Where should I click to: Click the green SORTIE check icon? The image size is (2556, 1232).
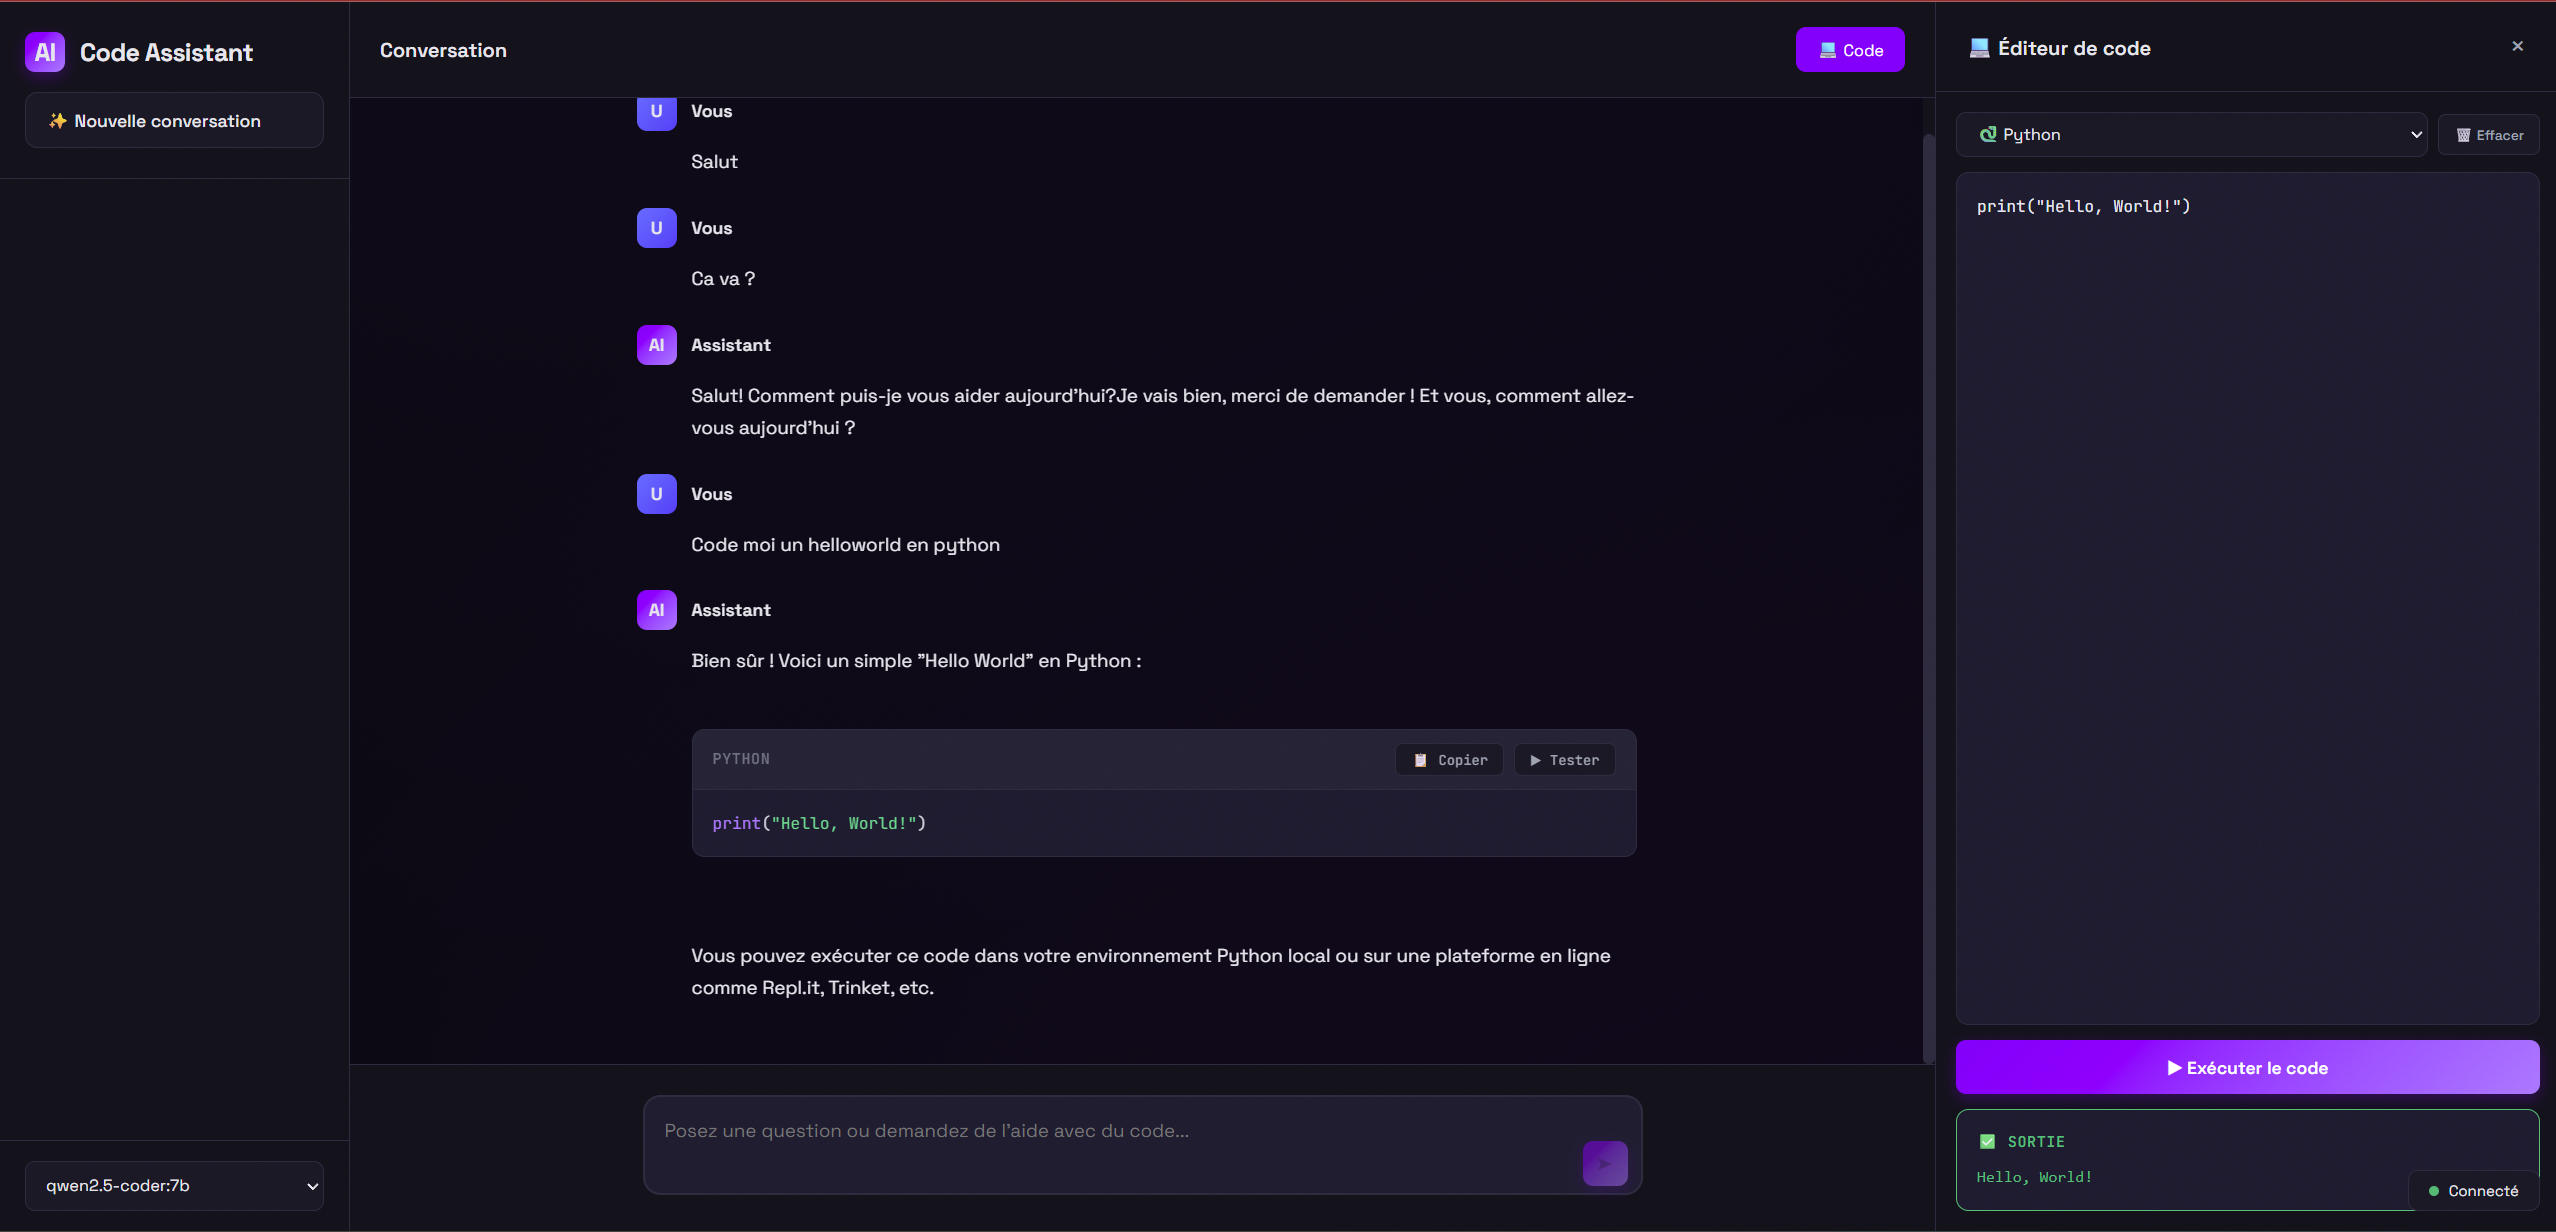pyautogui.click(x=1987, y=1141)
